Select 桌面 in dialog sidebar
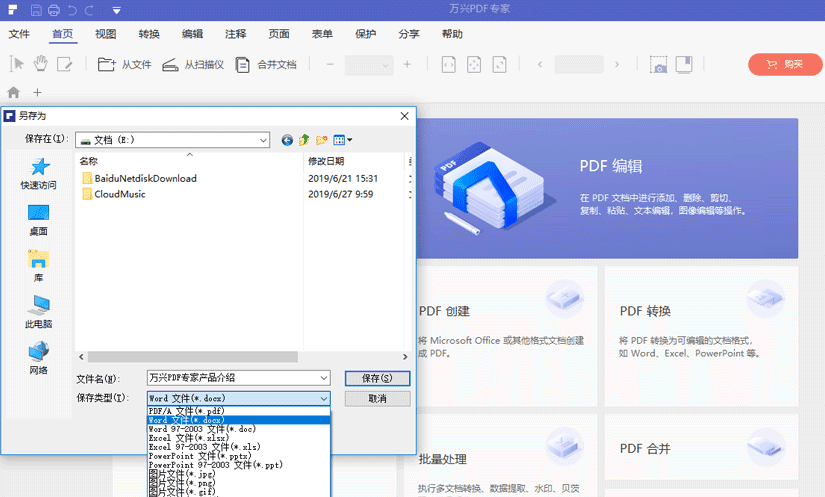The height and width of the screenshot is (497, 825). 38,220
